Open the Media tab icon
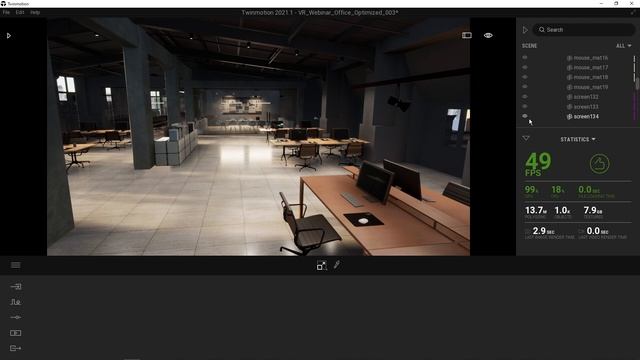Screen dimensions: 640x360 pyautogui.click(x=16, y=333)
